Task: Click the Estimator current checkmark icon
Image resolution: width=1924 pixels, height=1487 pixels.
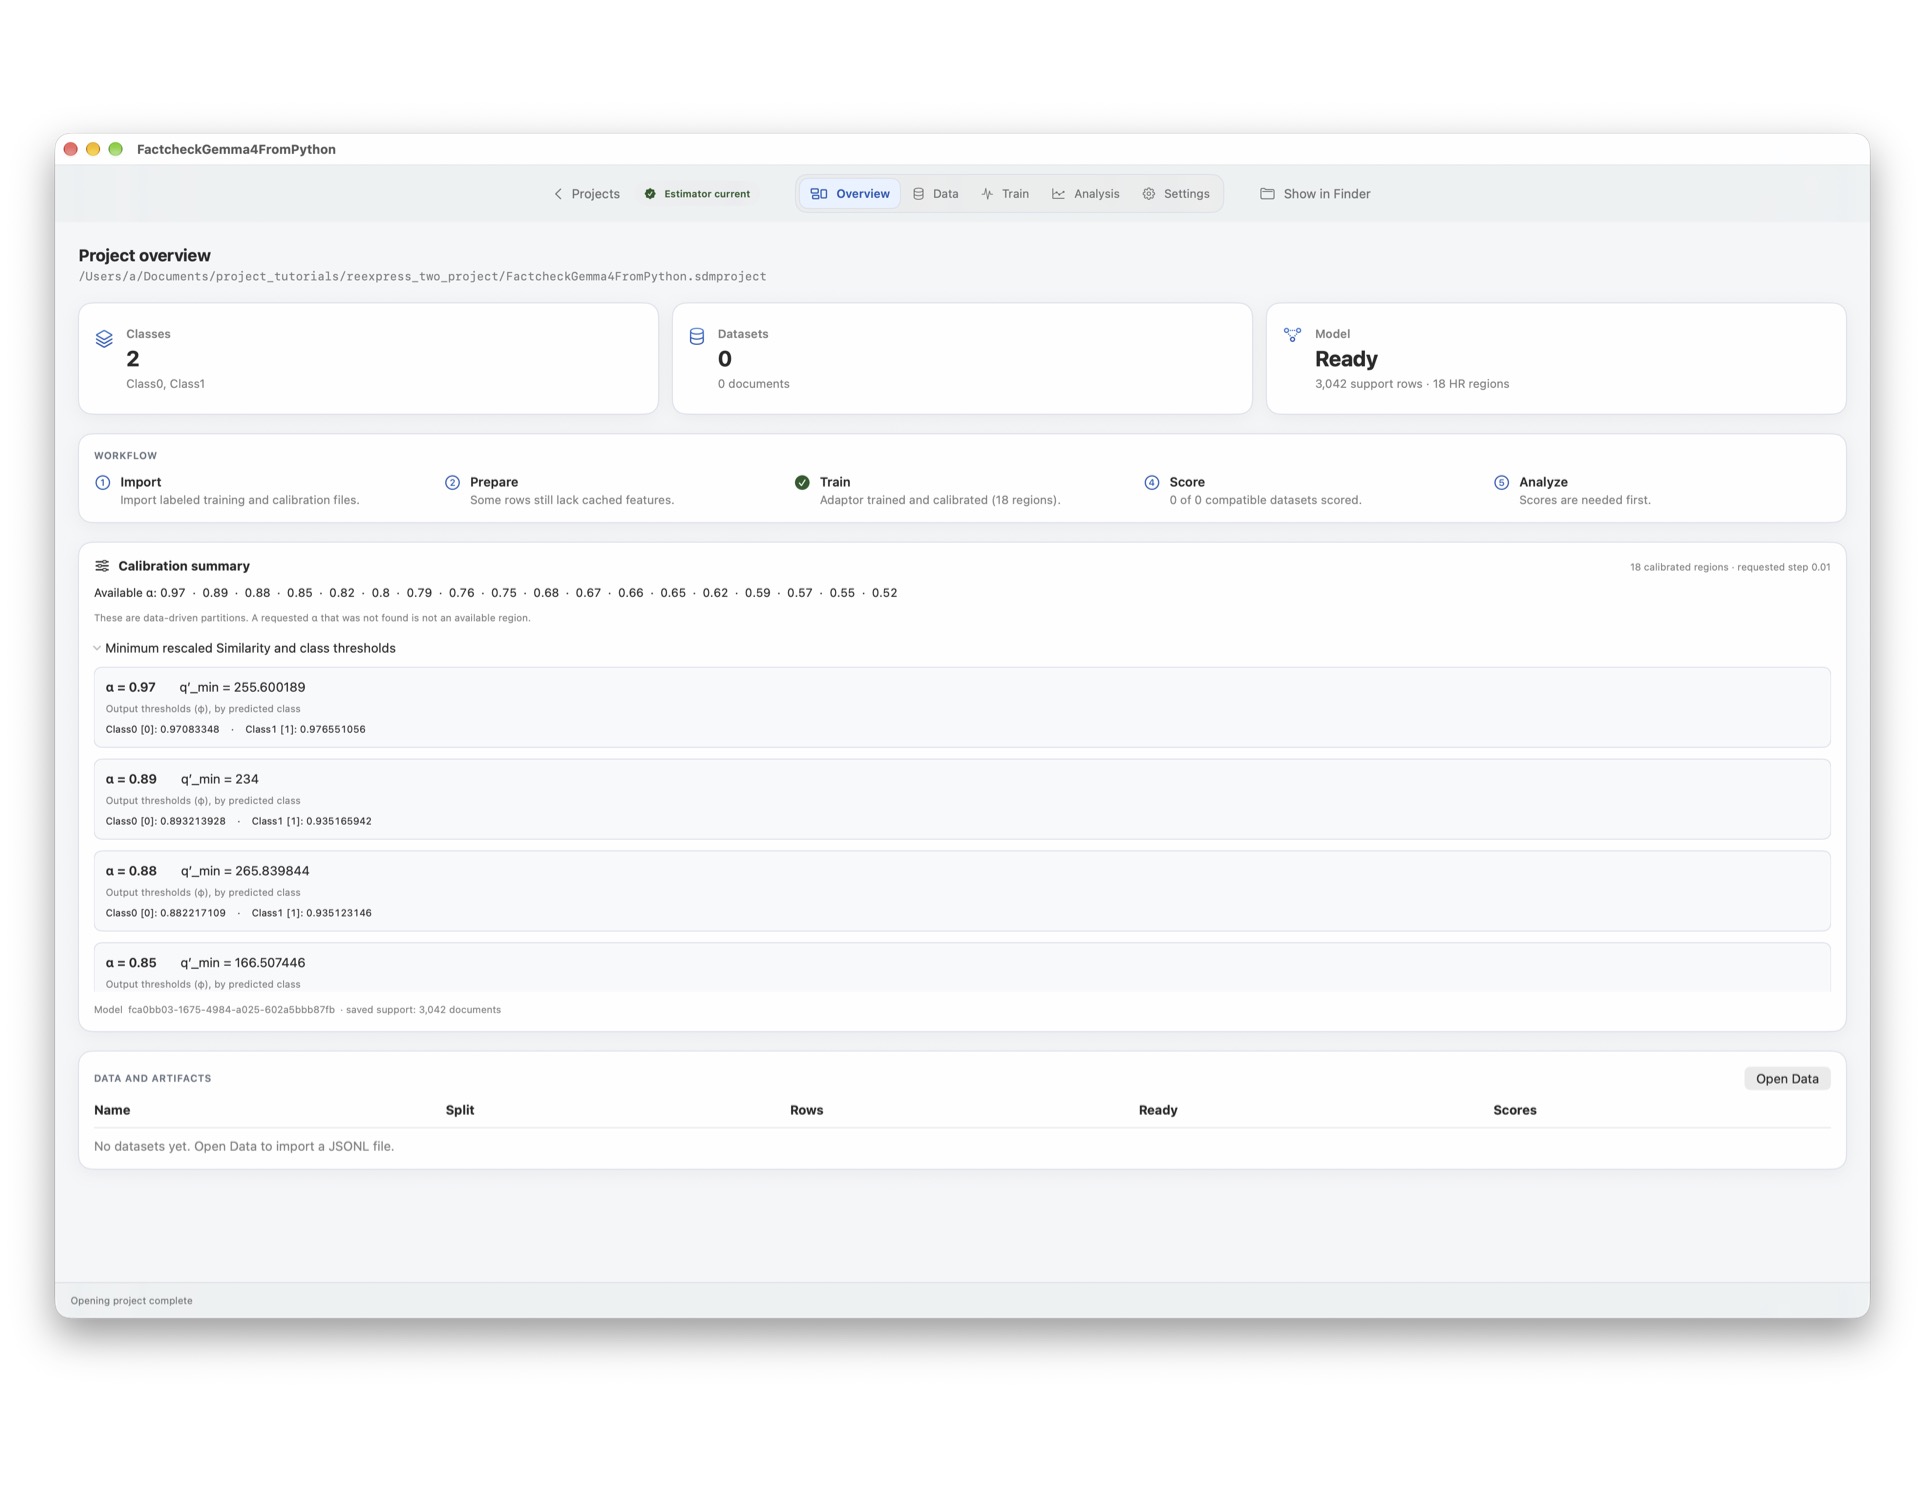Action: pyautogui.click(x=650, y=194)
